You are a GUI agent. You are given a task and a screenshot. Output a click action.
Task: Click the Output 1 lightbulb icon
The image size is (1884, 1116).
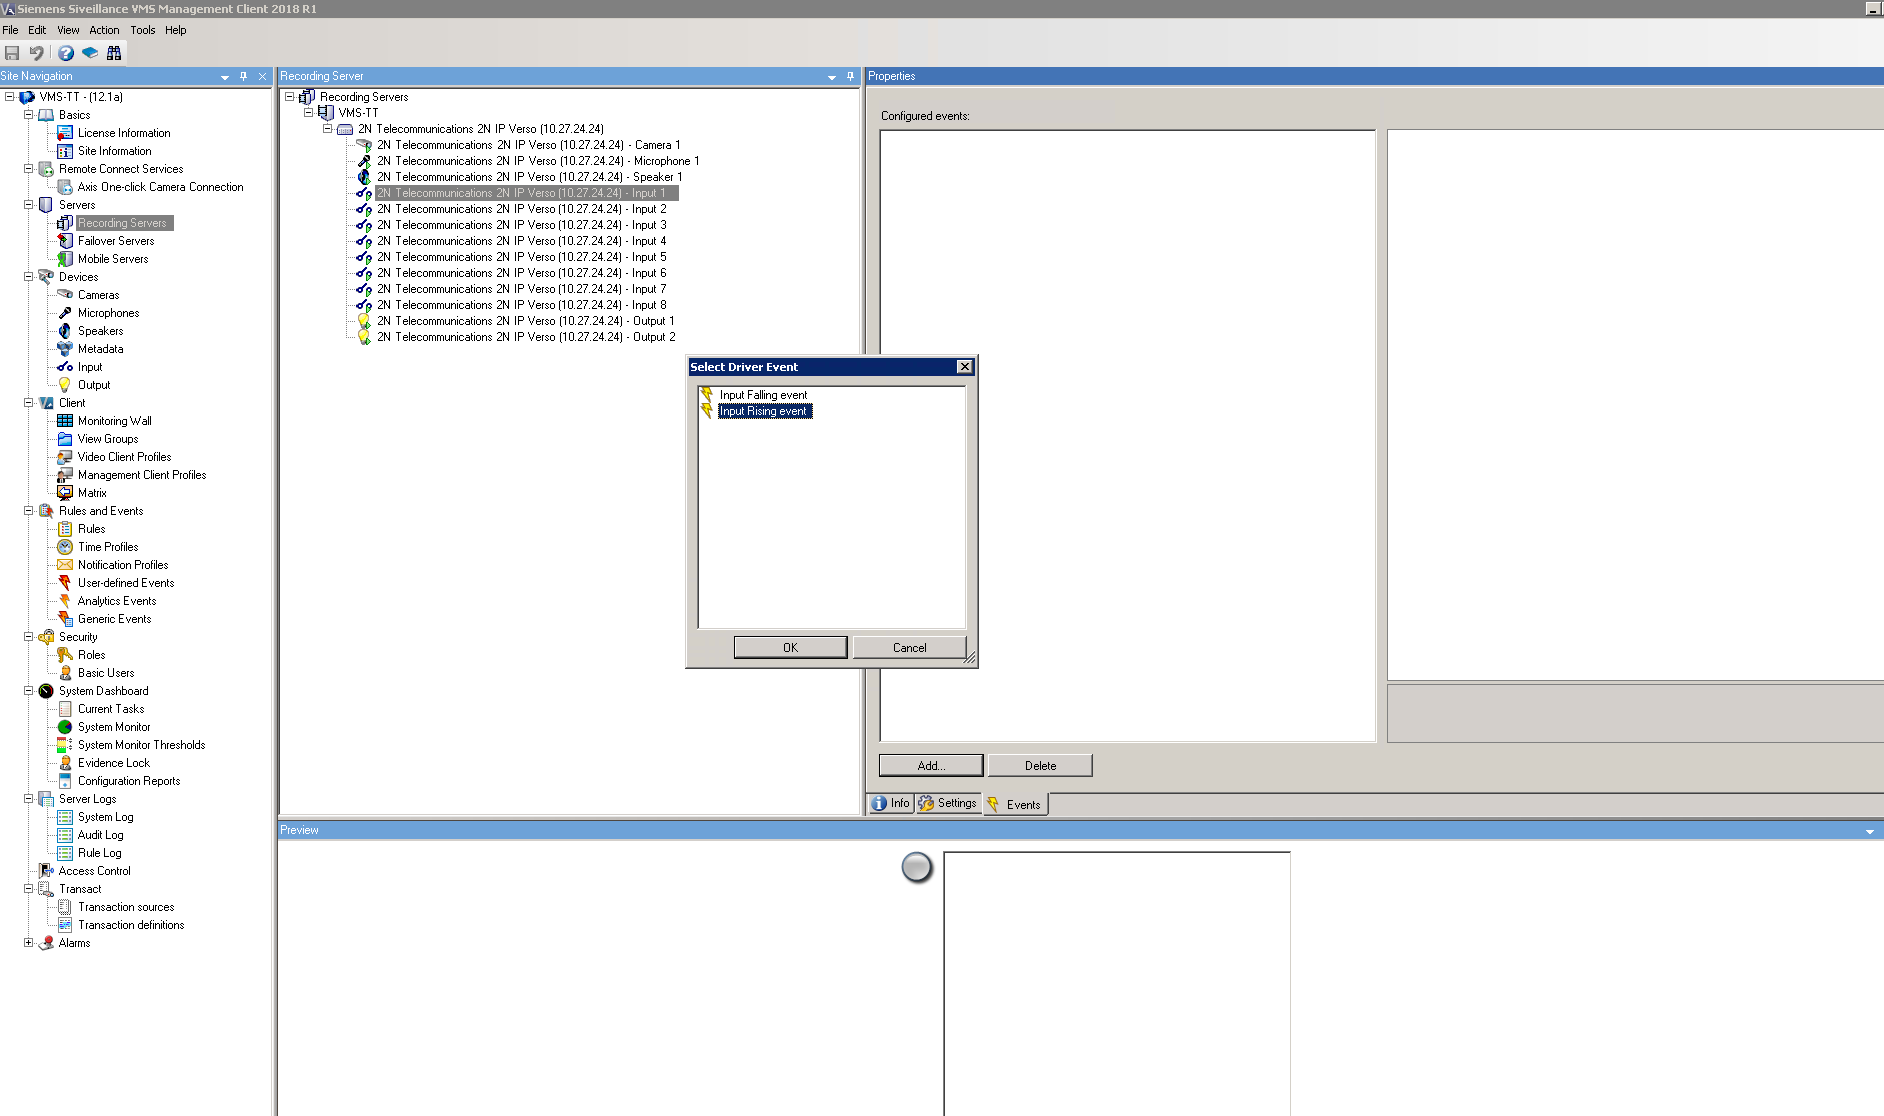coord(364,321)
